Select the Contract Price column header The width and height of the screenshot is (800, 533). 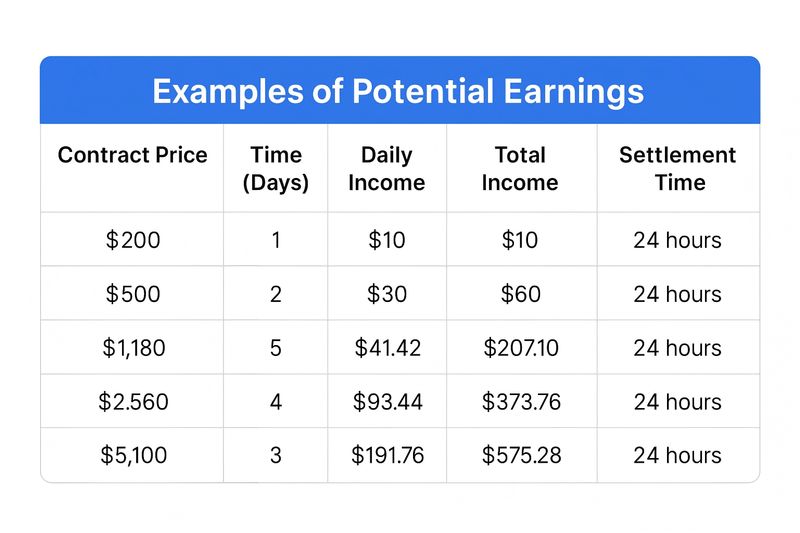133,155
